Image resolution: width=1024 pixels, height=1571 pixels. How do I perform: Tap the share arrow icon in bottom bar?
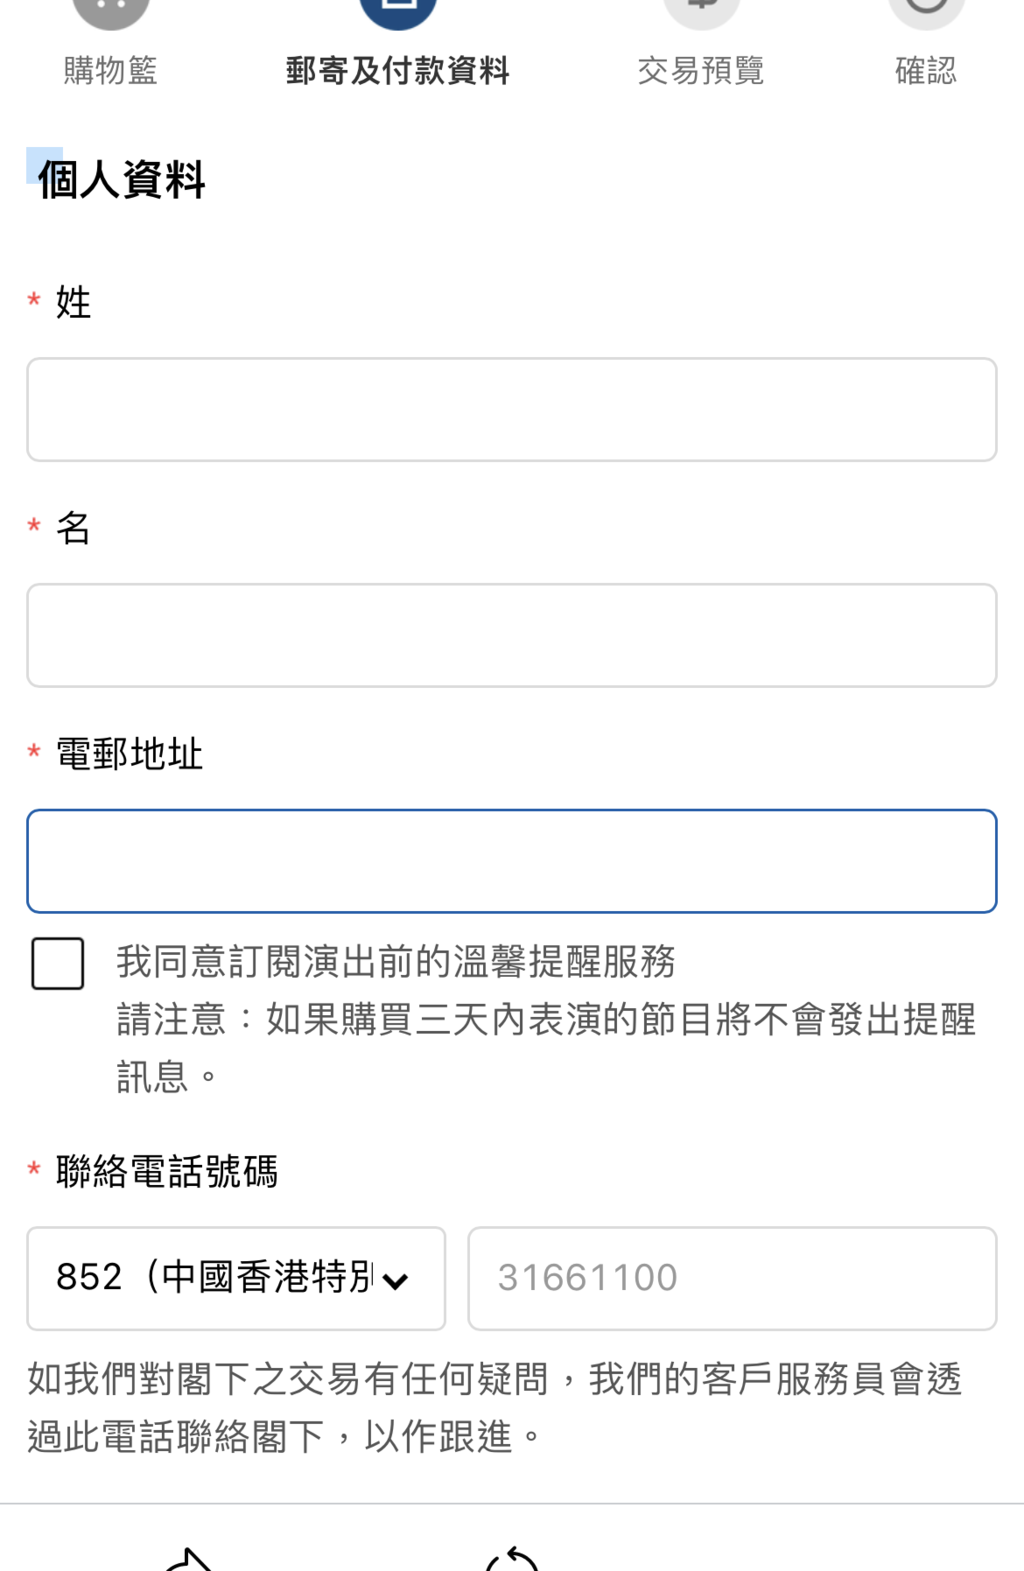coord(188,1559)
